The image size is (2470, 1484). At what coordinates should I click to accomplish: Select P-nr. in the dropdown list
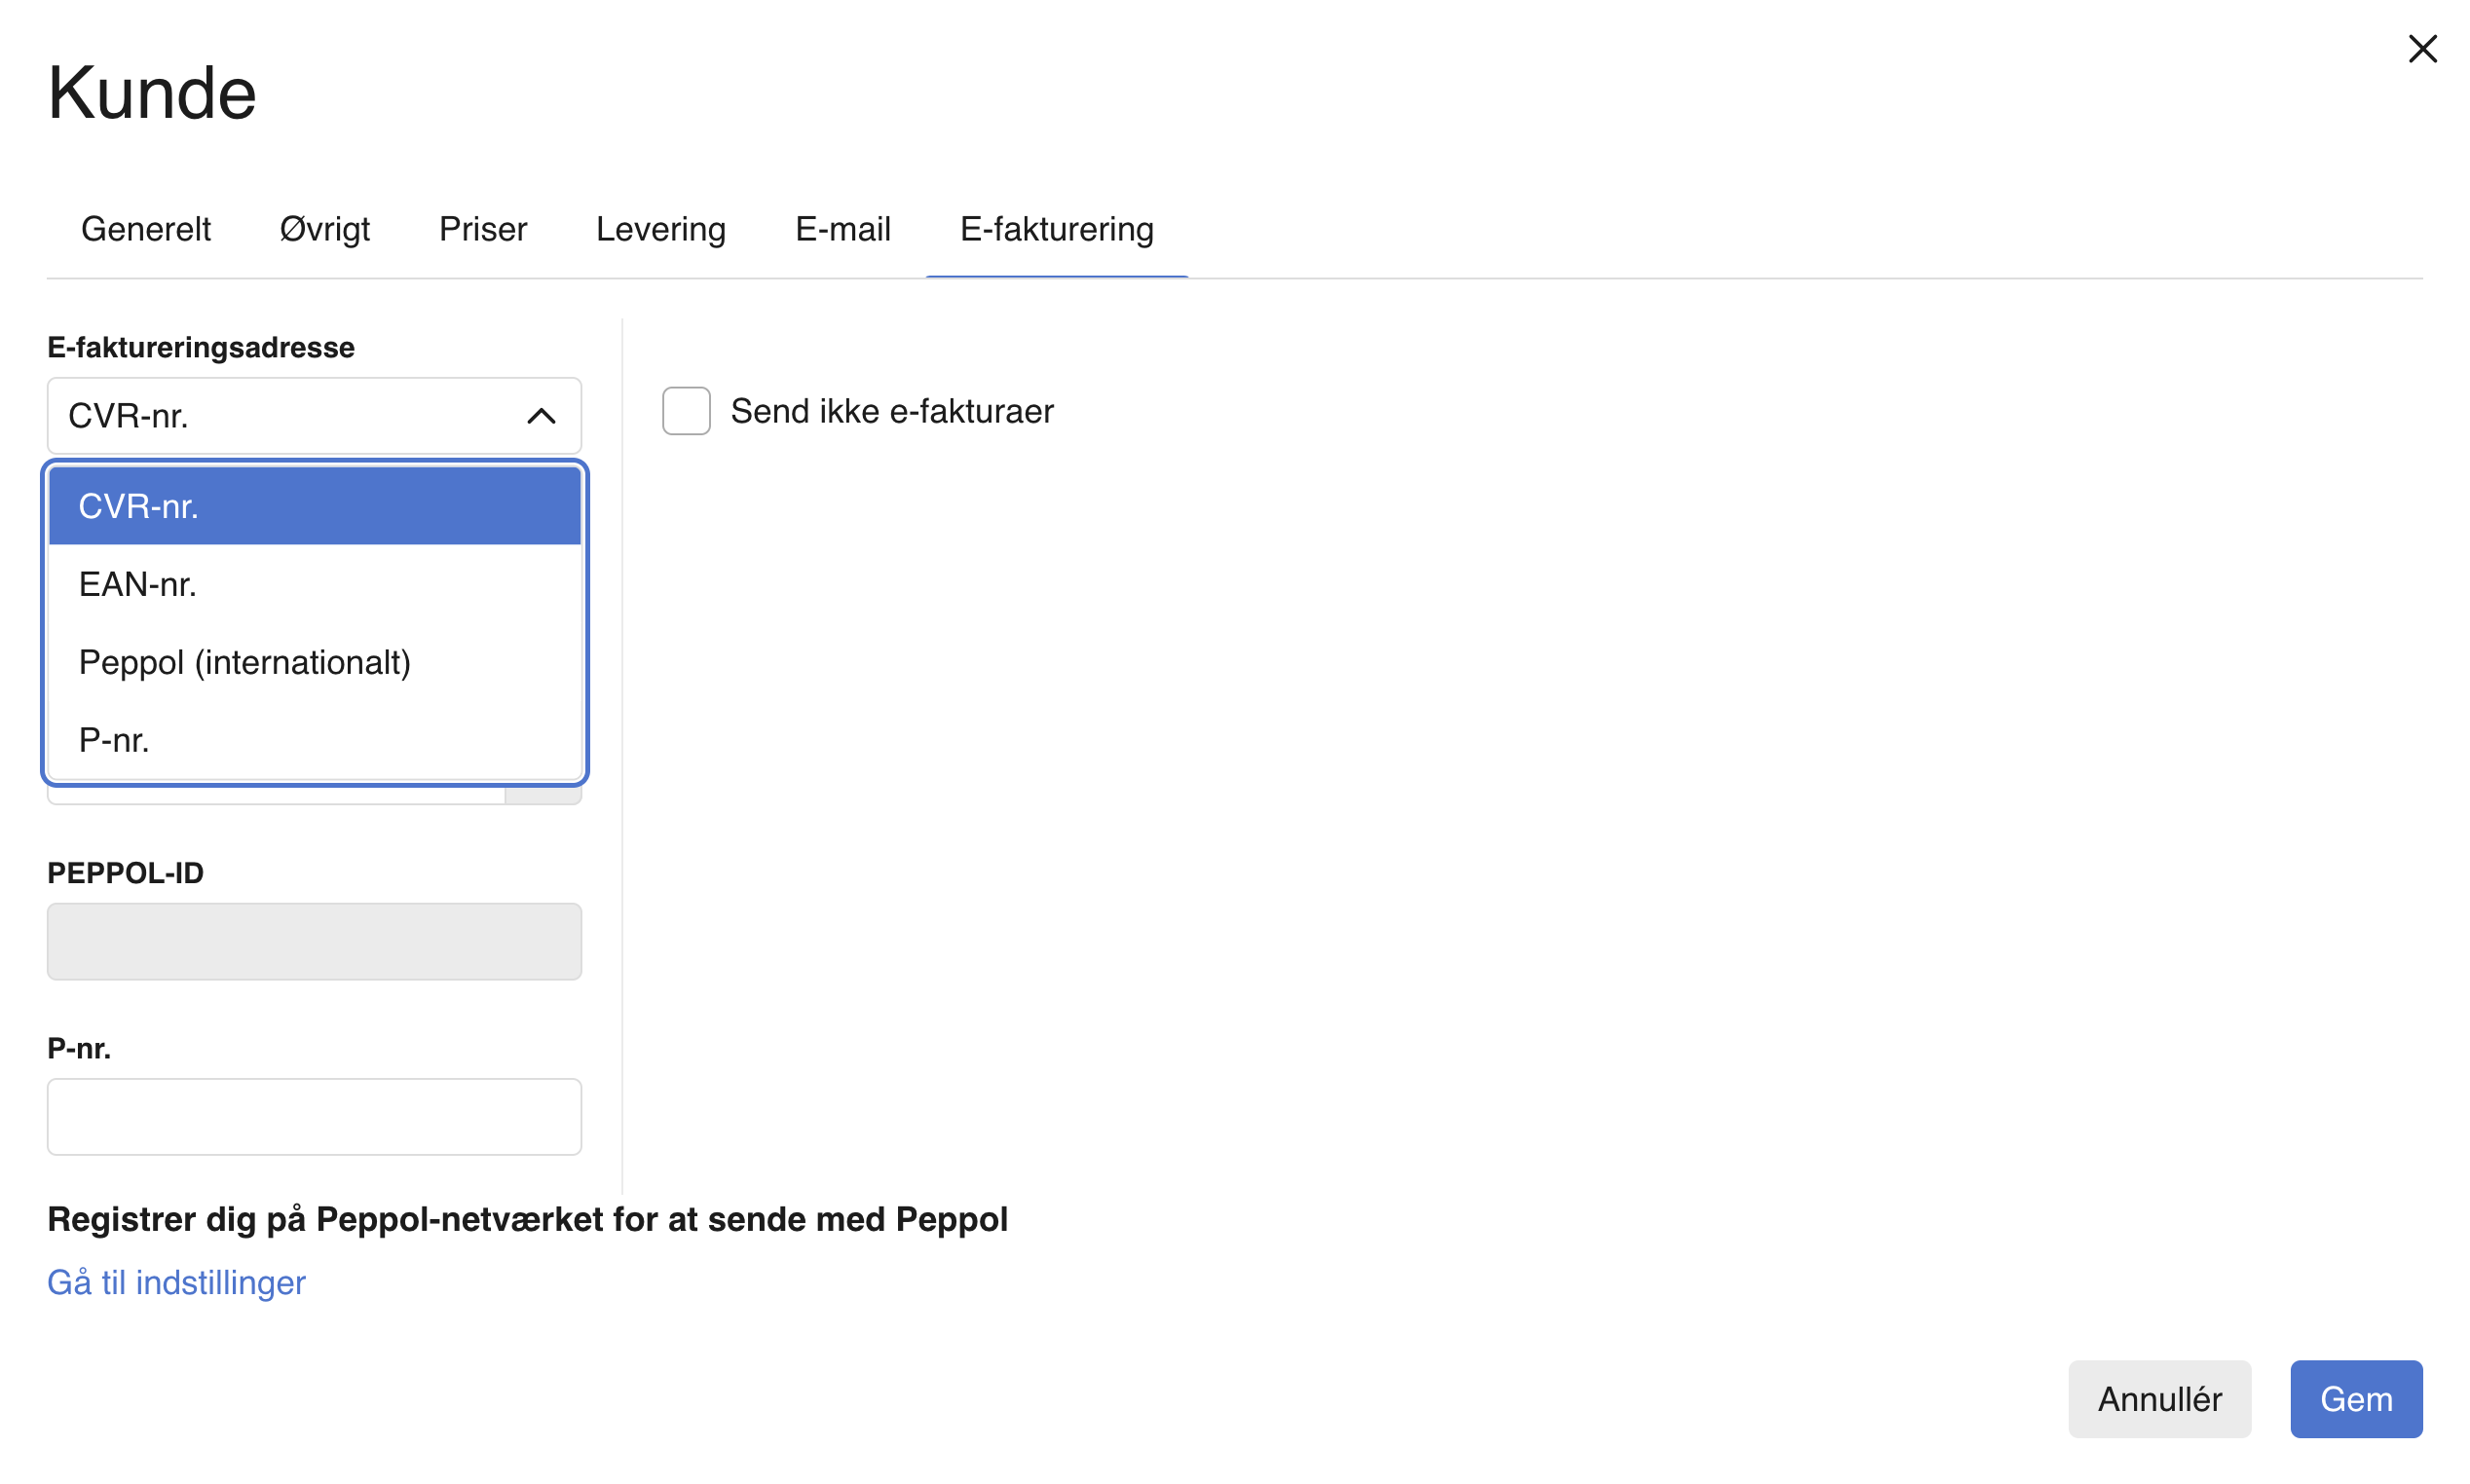click(314, 740)
